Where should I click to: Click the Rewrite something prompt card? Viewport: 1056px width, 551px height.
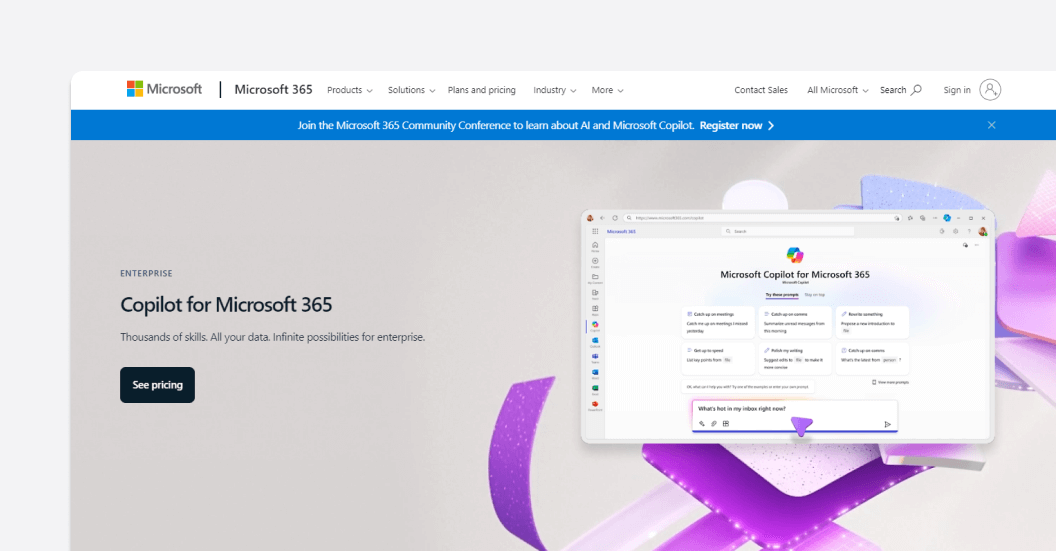point(872,323)
